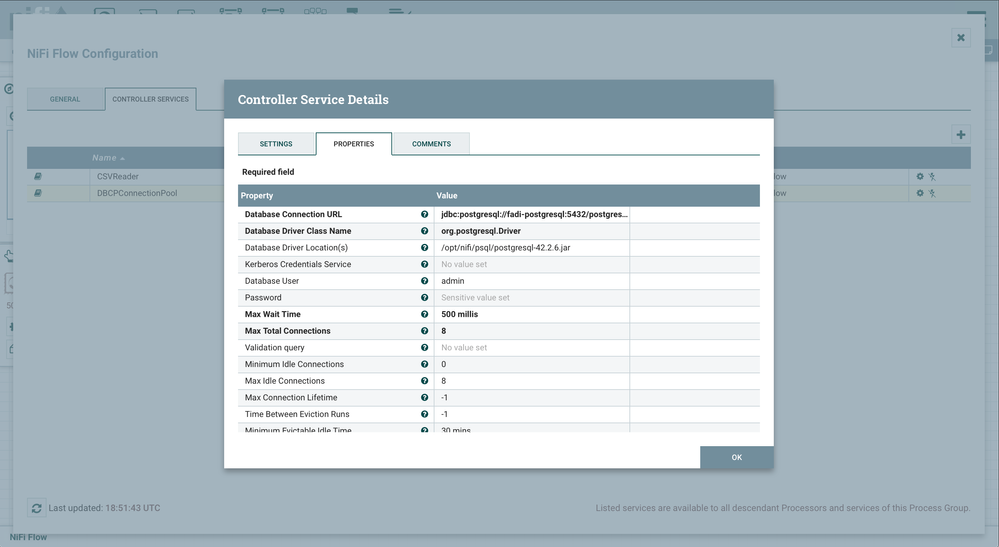
Task: Refresh the controller services list
Action: pyautogui.click(x=36, y=508)
